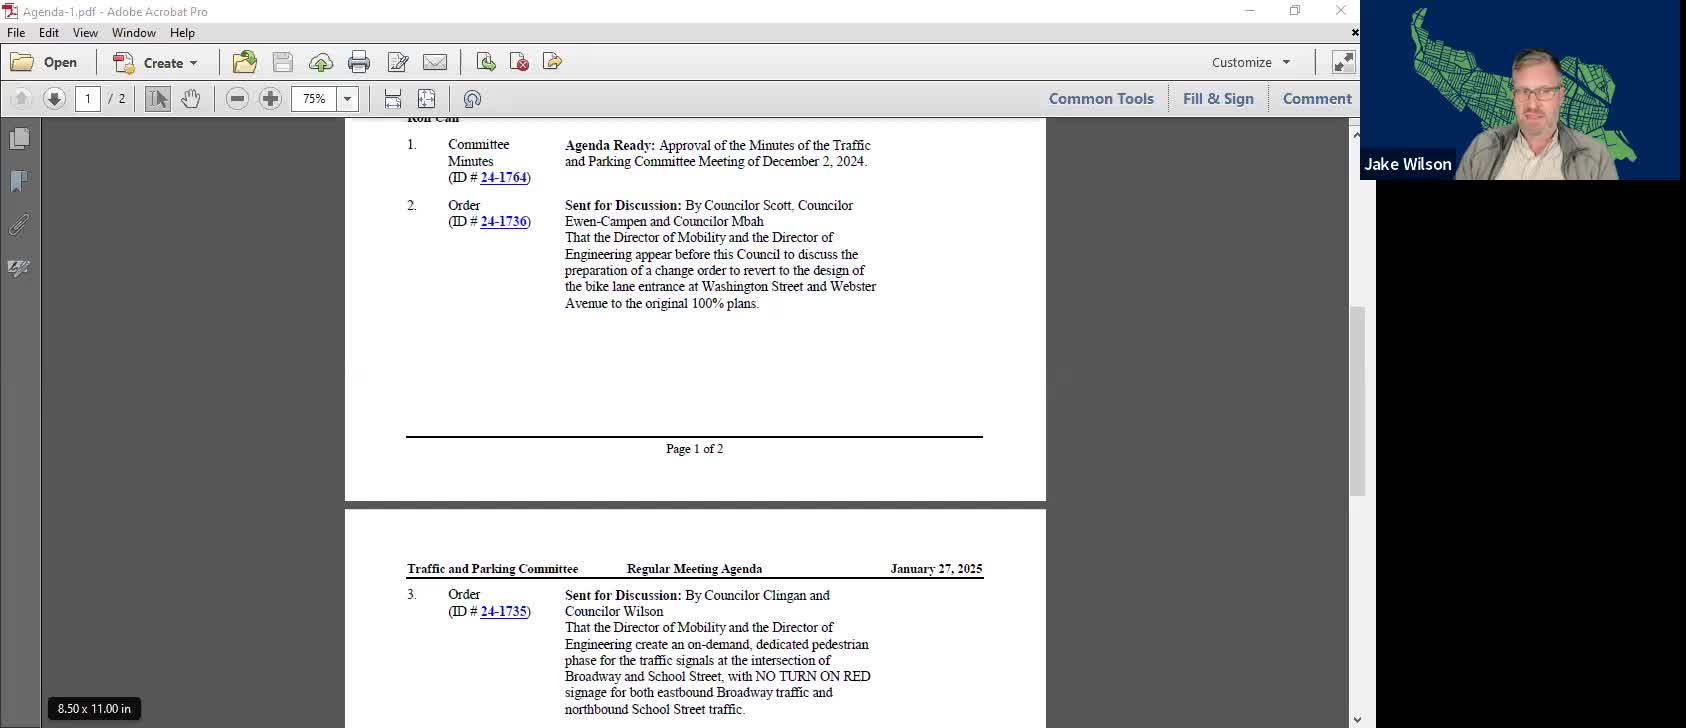Viewport: 1686px width, 728px height.
Task: Click the fit one full page icon
Action: coord(426,99)
